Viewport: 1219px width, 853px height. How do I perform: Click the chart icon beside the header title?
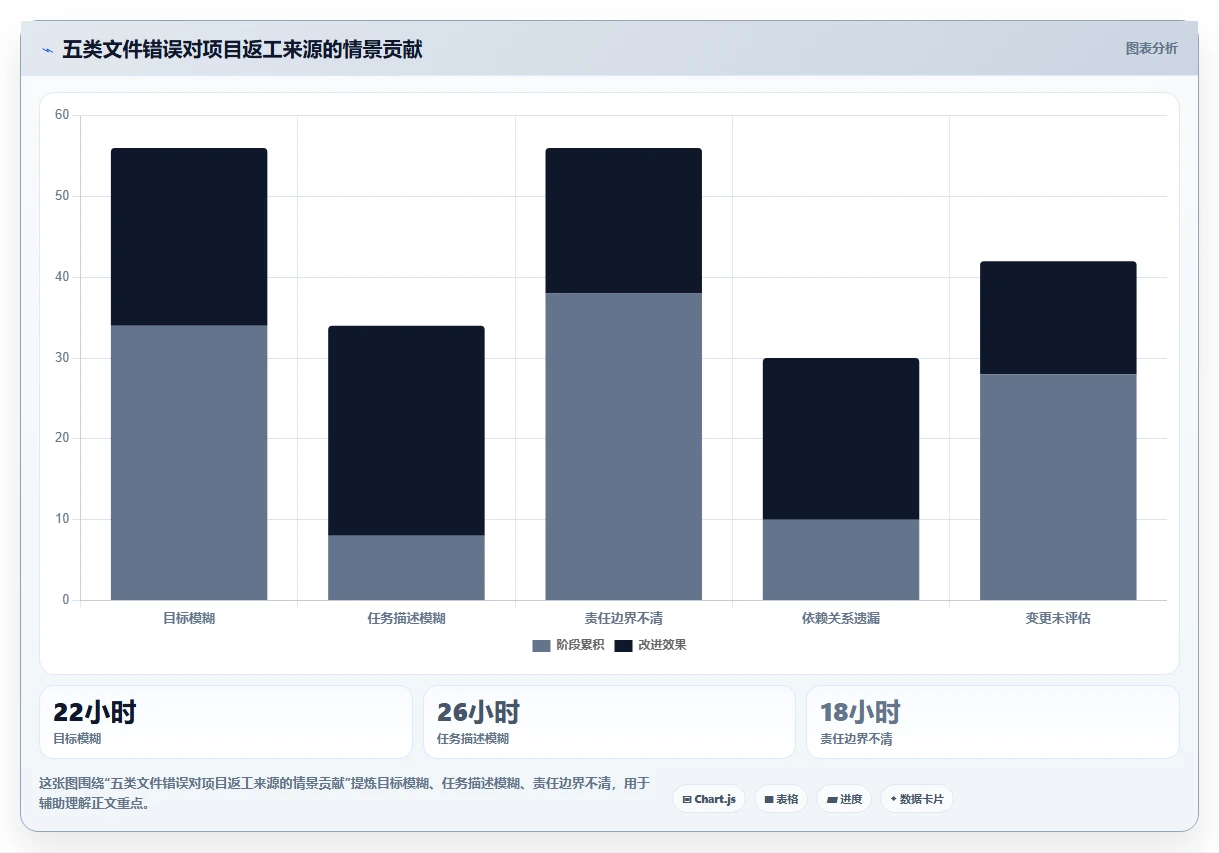coord(47,50)
